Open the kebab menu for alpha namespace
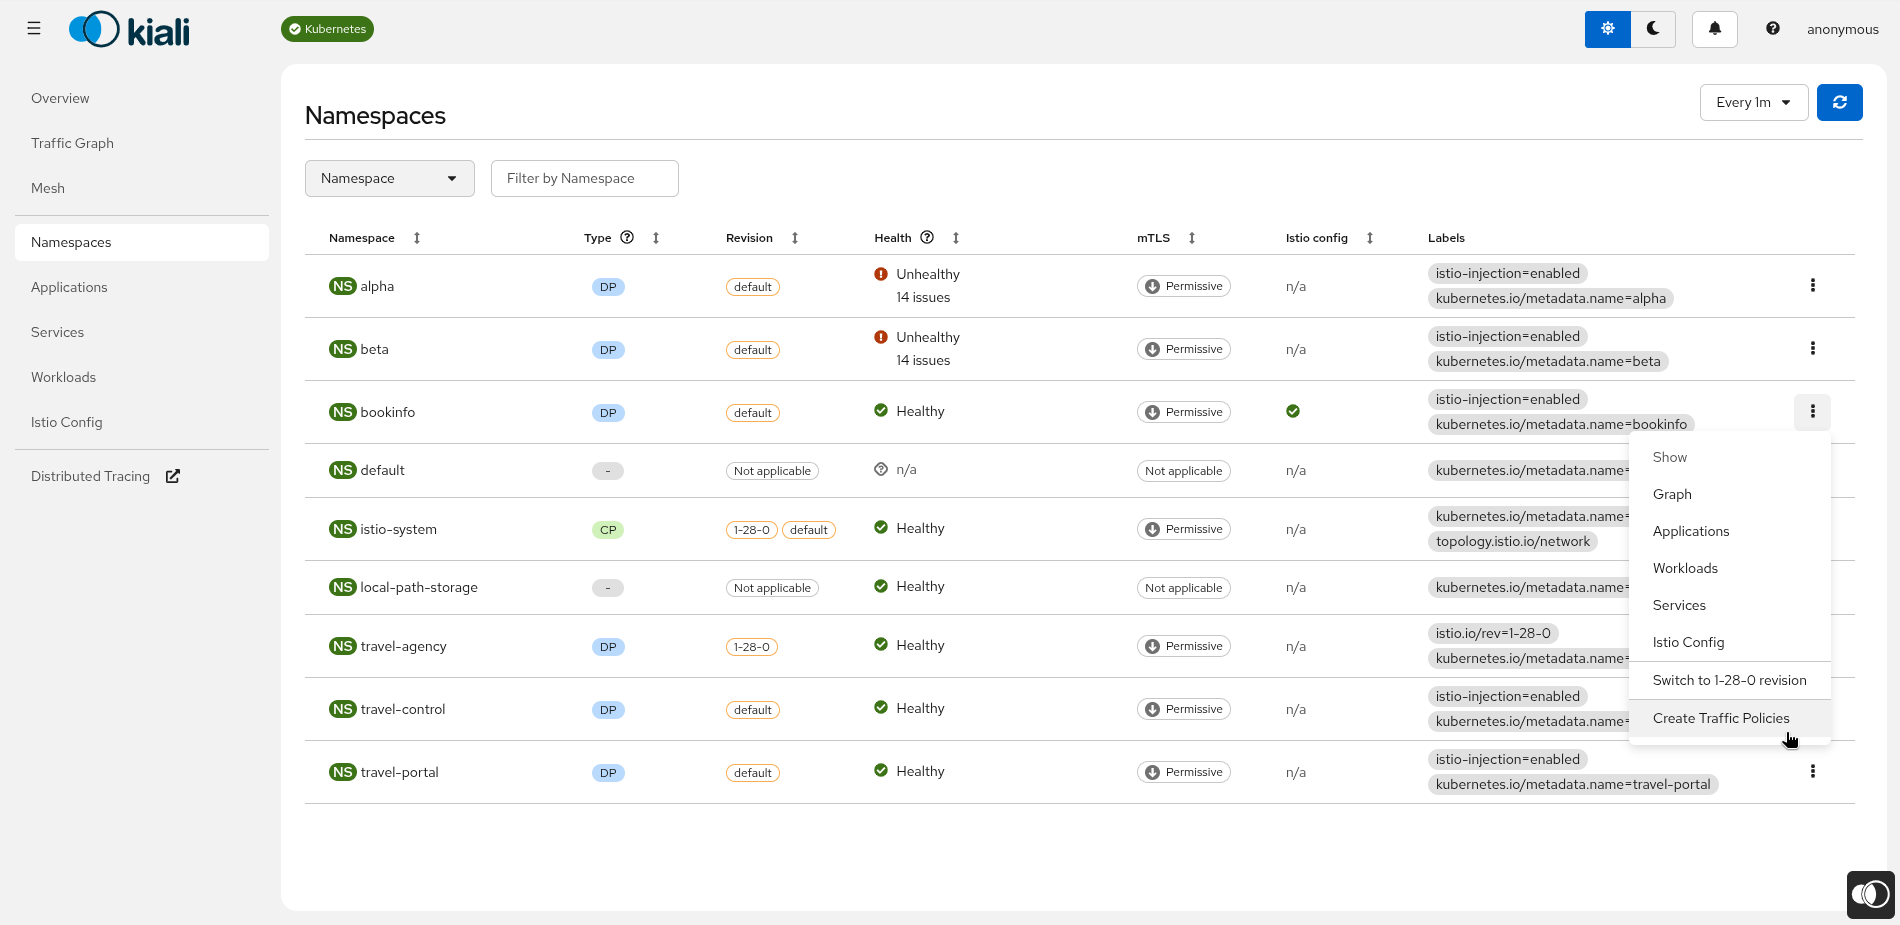1900x925 pixels. (x=1813, y=285)
